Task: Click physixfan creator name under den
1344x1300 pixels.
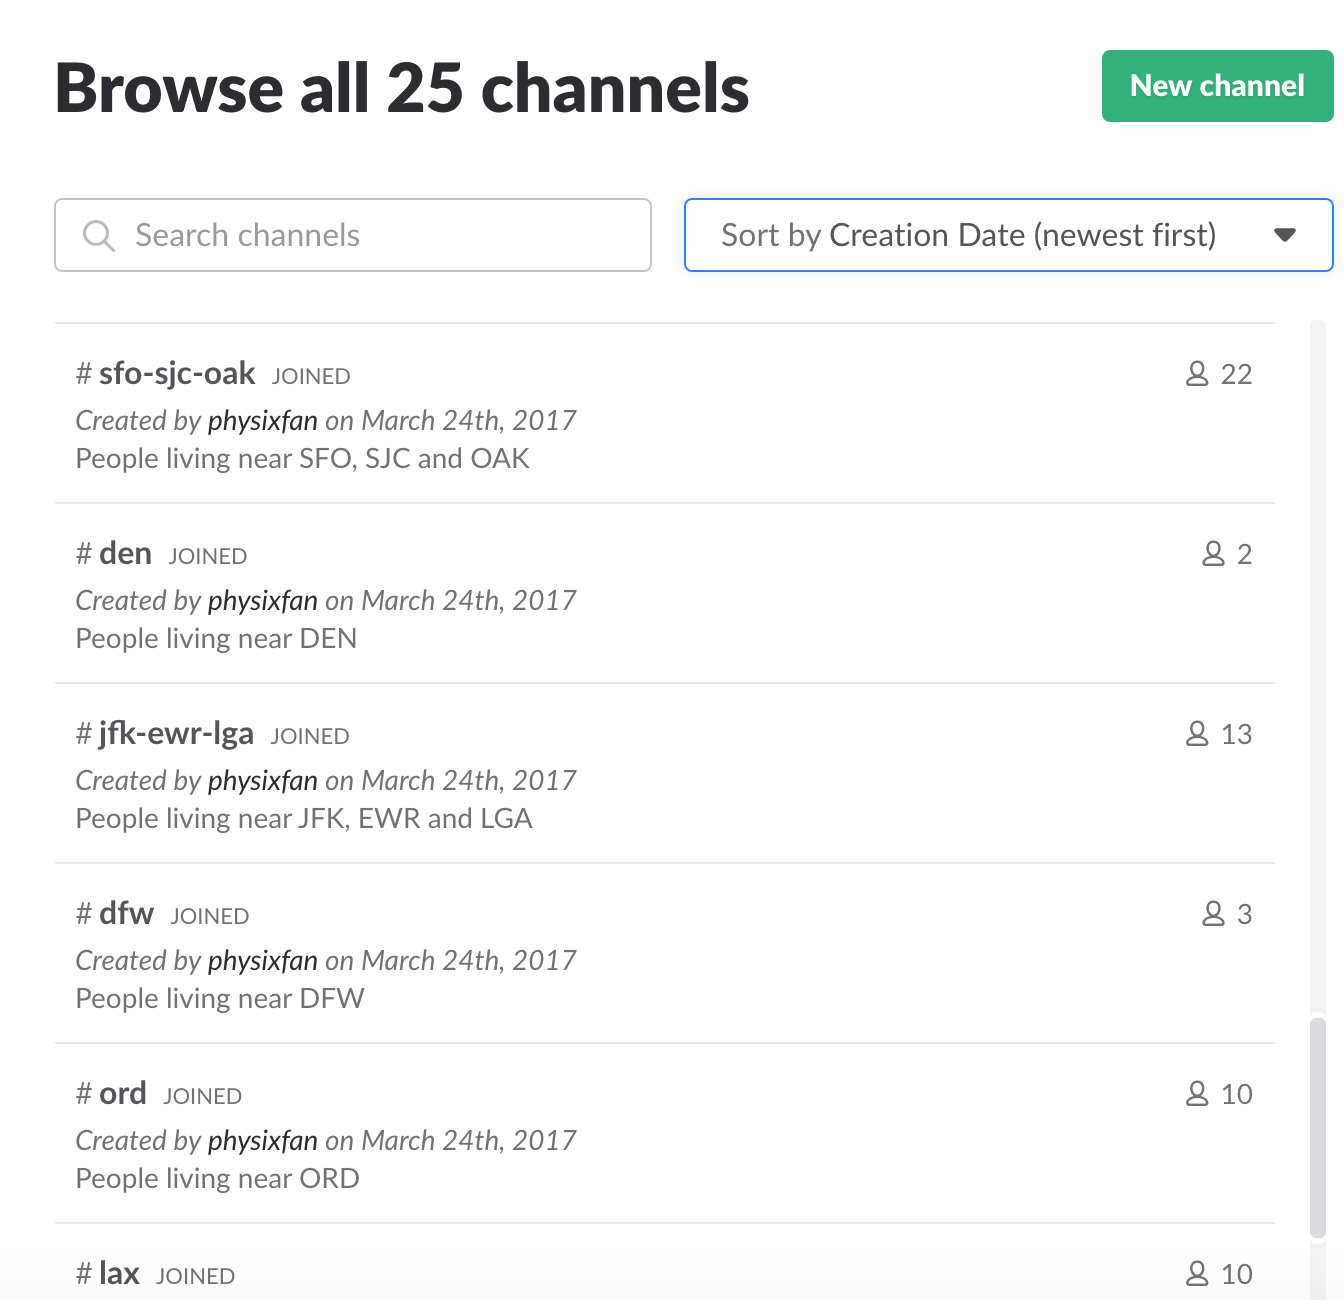Action: pyautogui.click(x=263, y=601)
